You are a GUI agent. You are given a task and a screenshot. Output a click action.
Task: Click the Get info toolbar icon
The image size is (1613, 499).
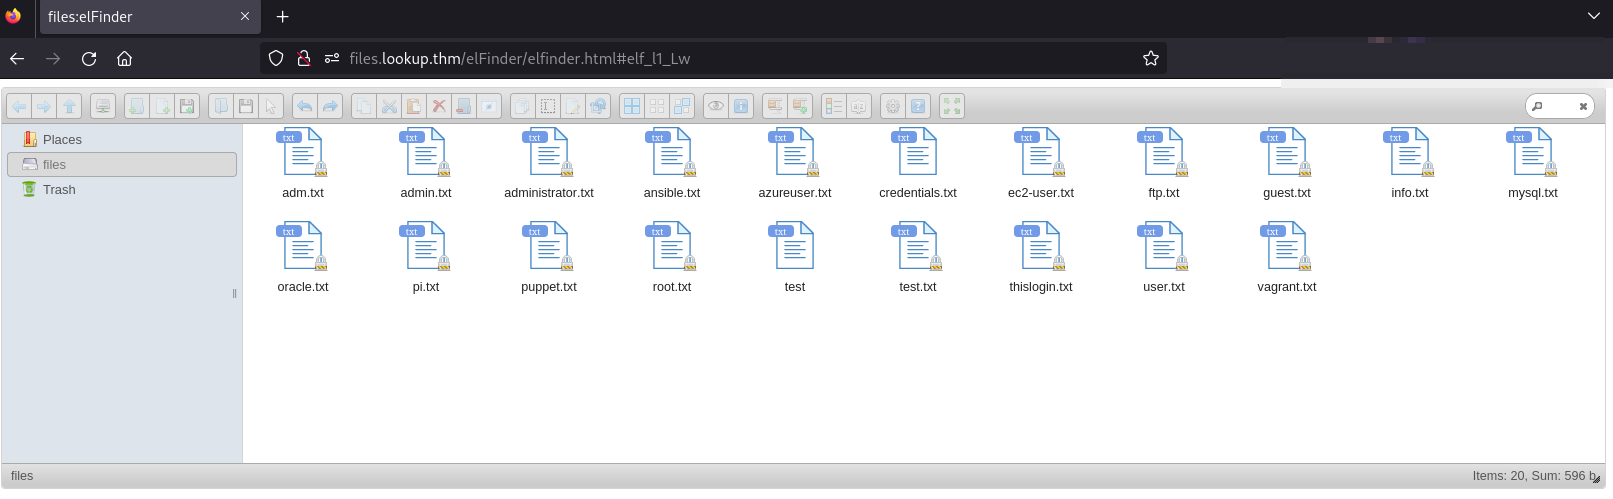point(741,106)
